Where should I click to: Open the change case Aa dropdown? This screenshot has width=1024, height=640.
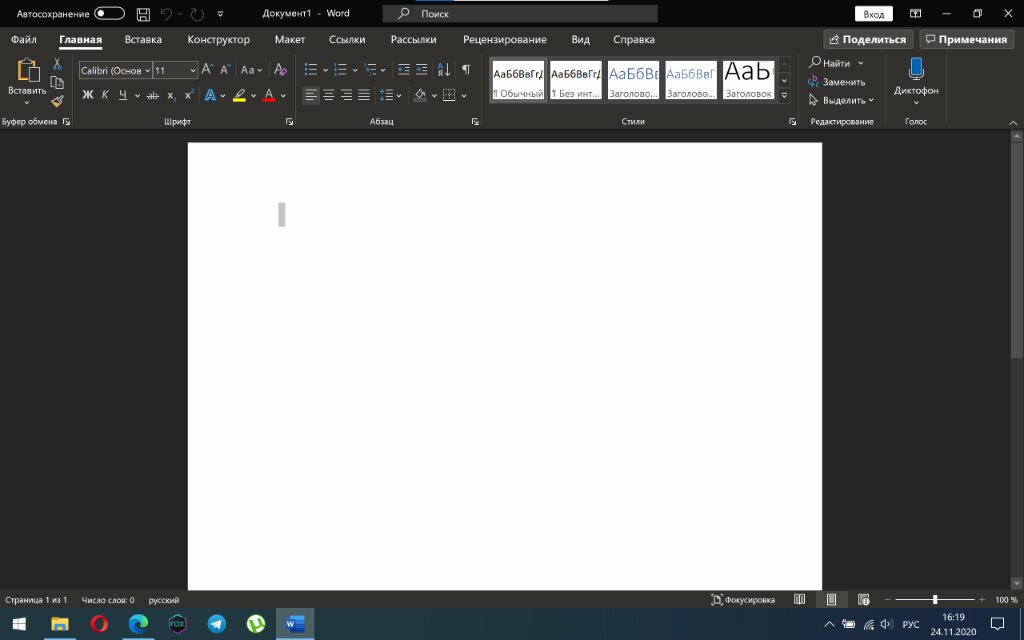(x=251, y=69)
